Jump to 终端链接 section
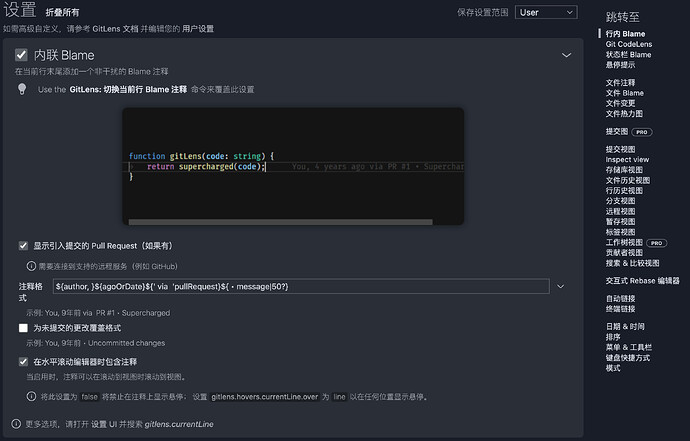The width and height of the screenshot is (690, 441). (620, 309)
